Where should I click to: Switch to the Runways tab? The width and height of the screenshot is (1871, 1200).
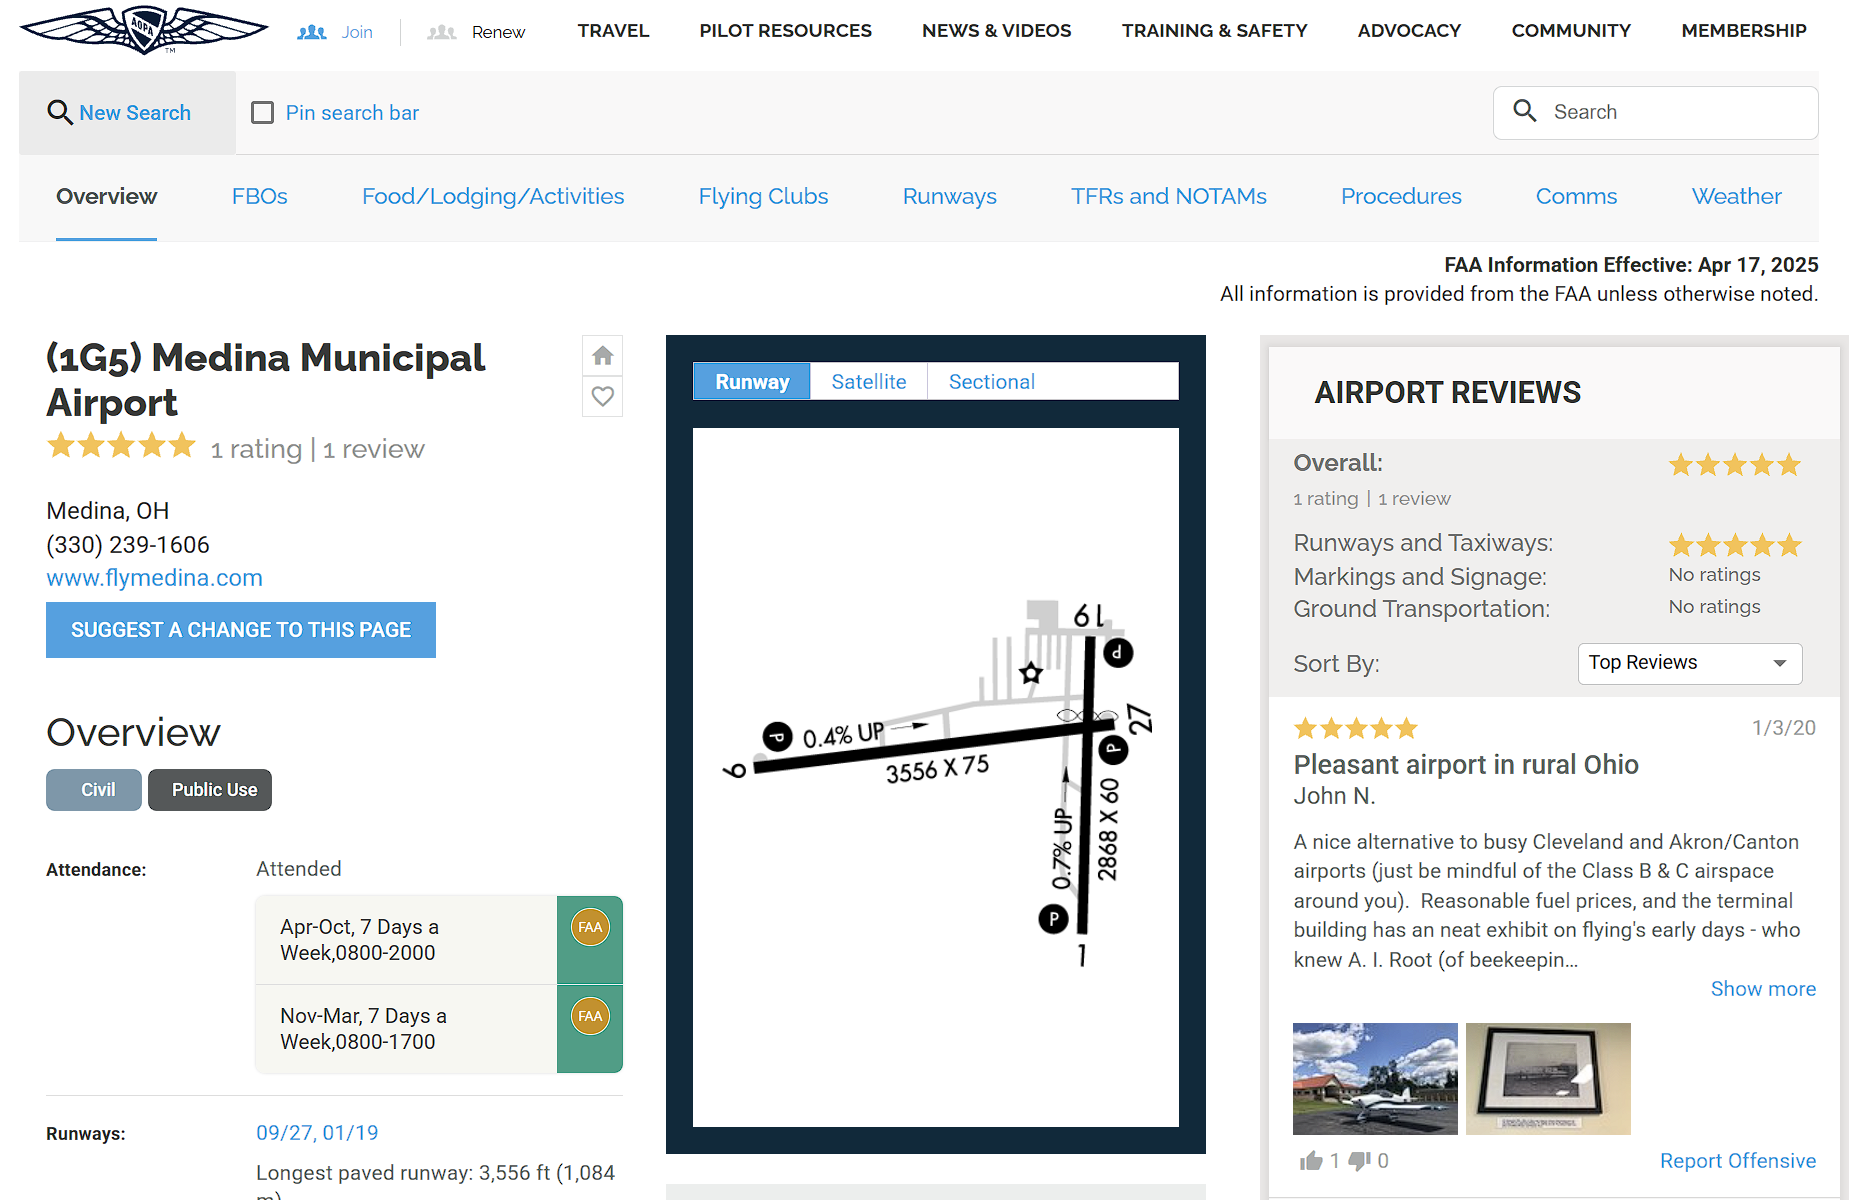coord(949,197)
